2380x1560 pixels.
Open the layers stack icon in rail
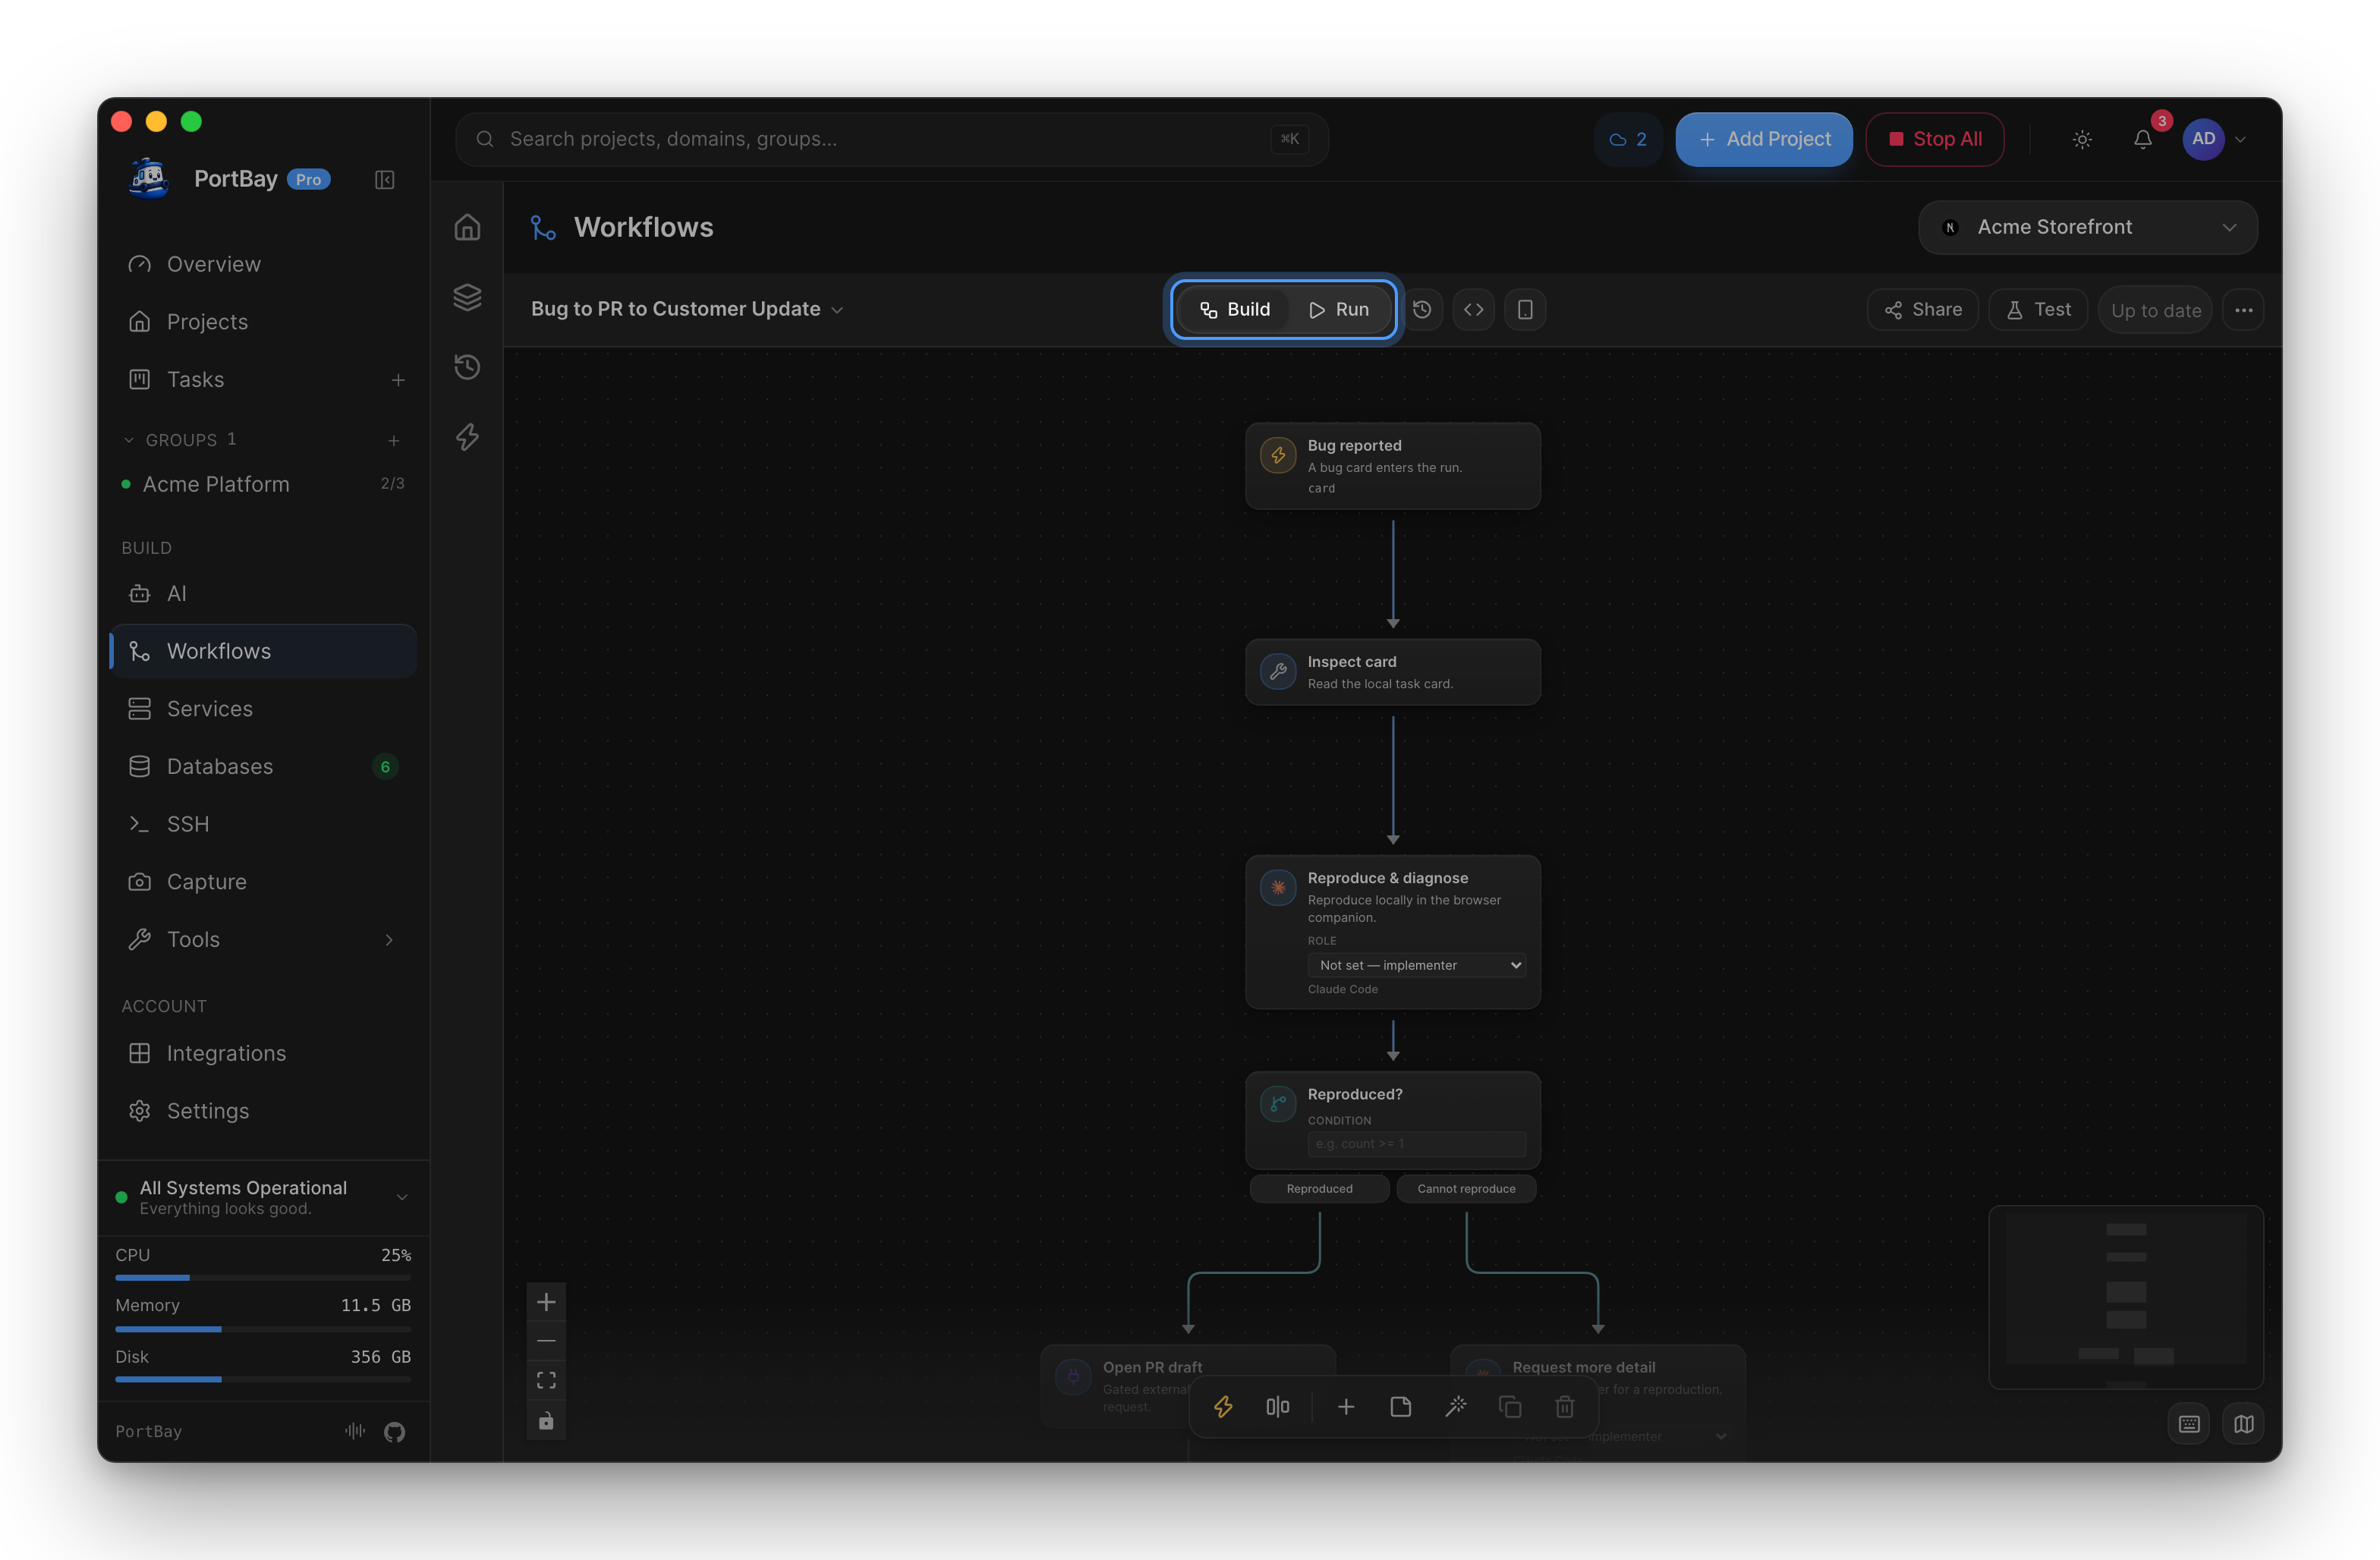point(467,297)
